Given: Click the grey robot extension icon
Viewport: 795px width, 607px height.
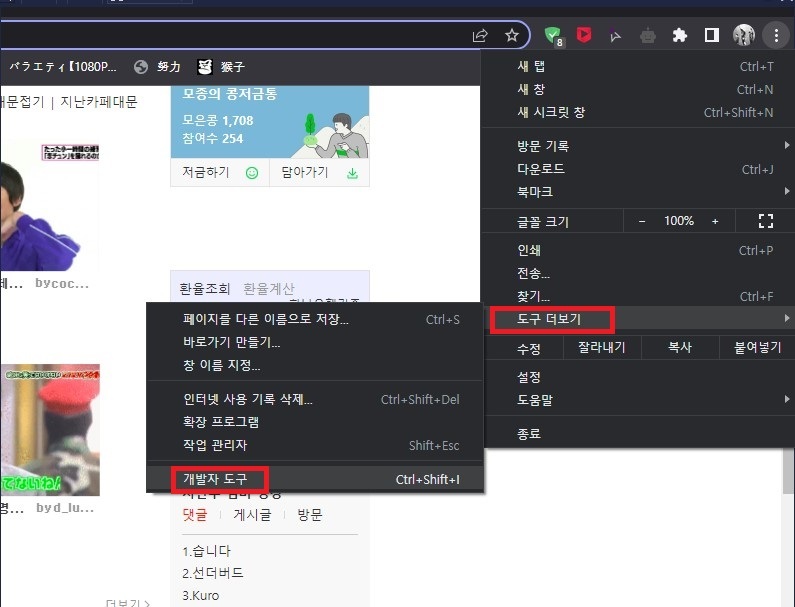Looking at the screenshot, I should 648,36.
